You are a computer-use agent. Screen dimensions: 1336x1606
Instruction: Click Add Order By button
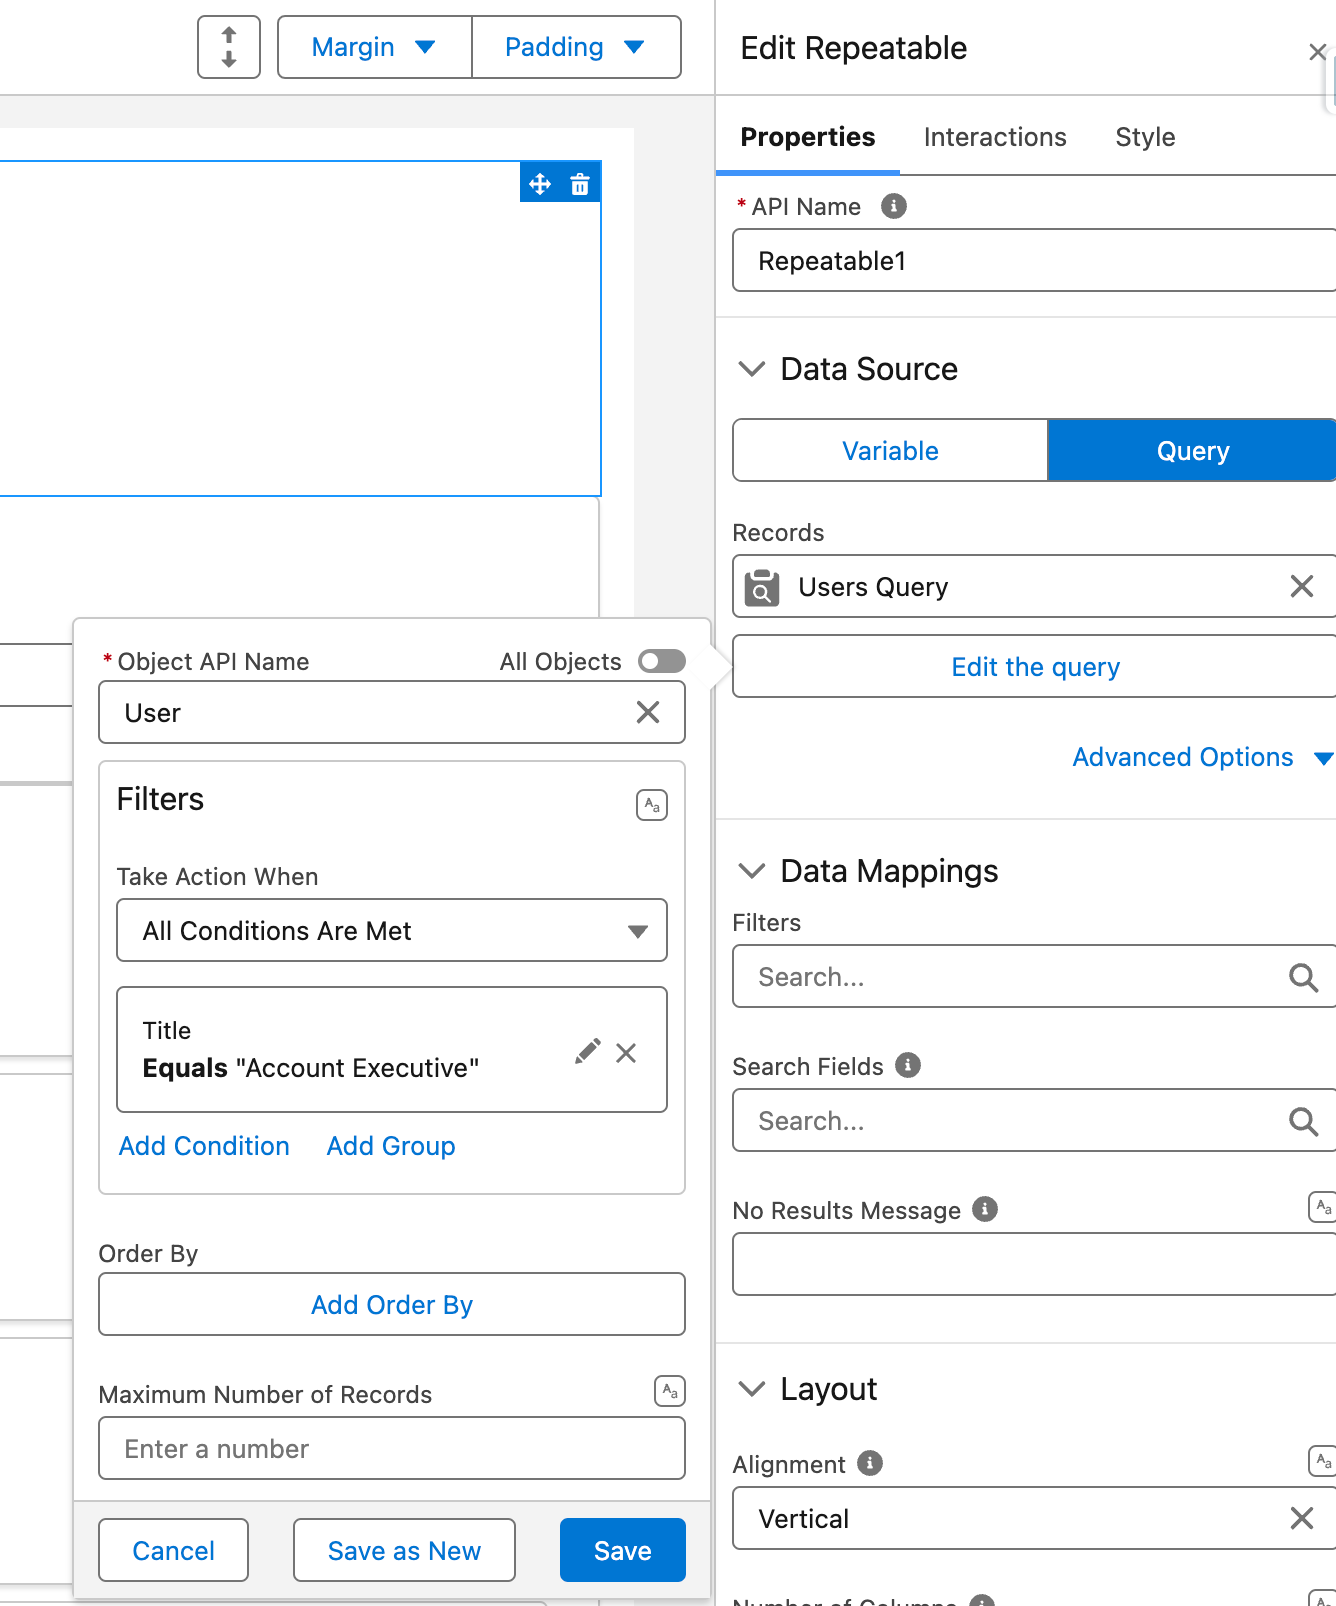[x=392, y=1304]
